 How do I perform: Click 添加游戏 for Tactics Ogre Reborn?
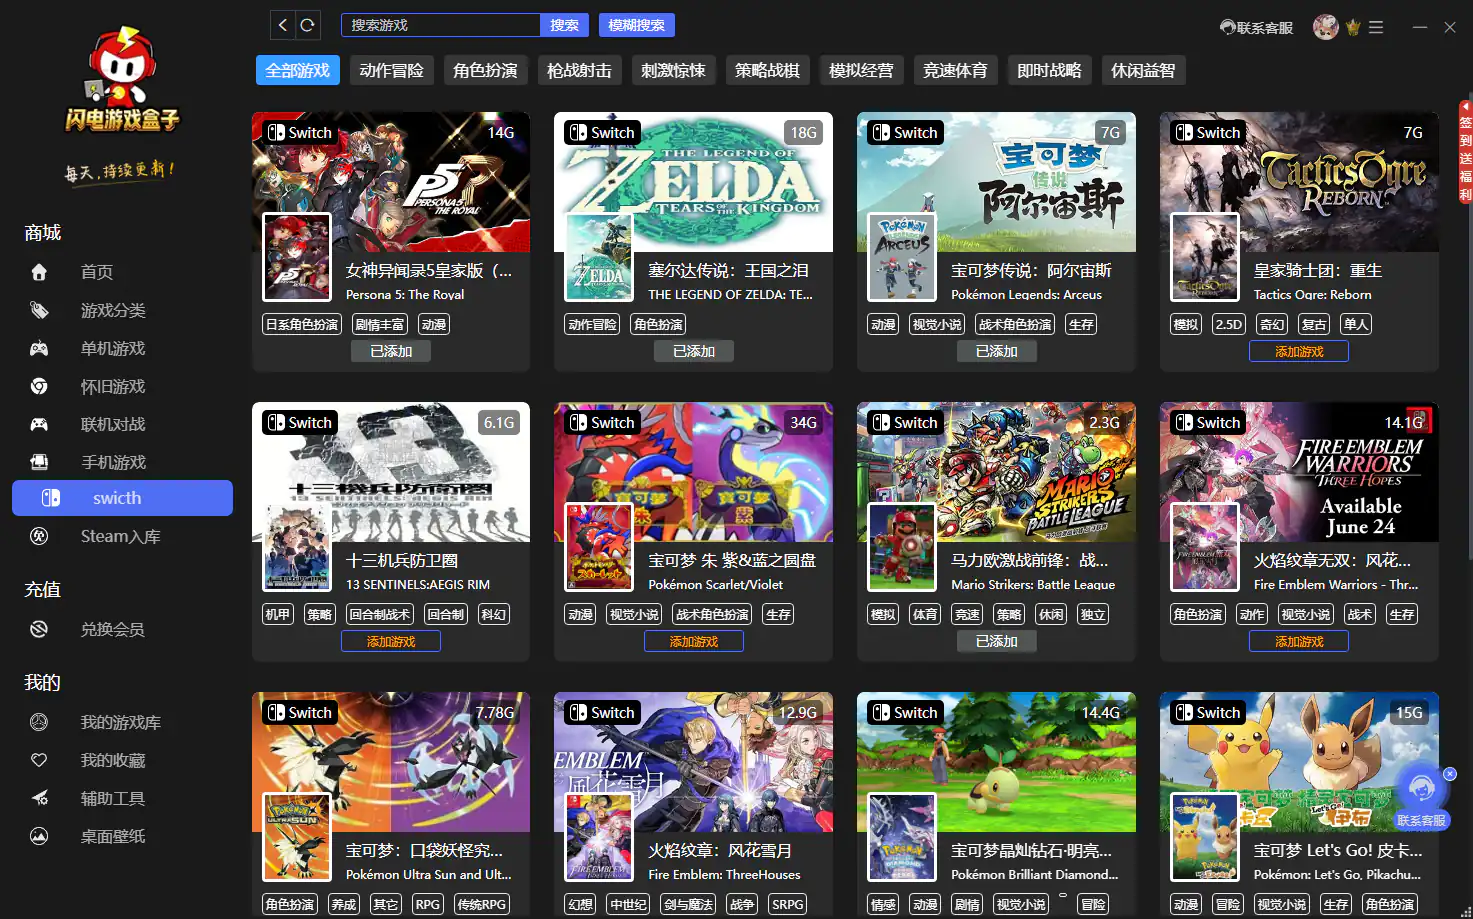(1299, 351)
